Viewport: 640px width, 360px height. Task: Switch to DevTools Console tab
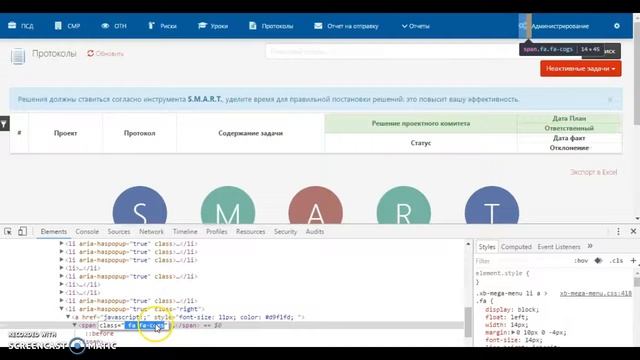[x=87, y=231]
